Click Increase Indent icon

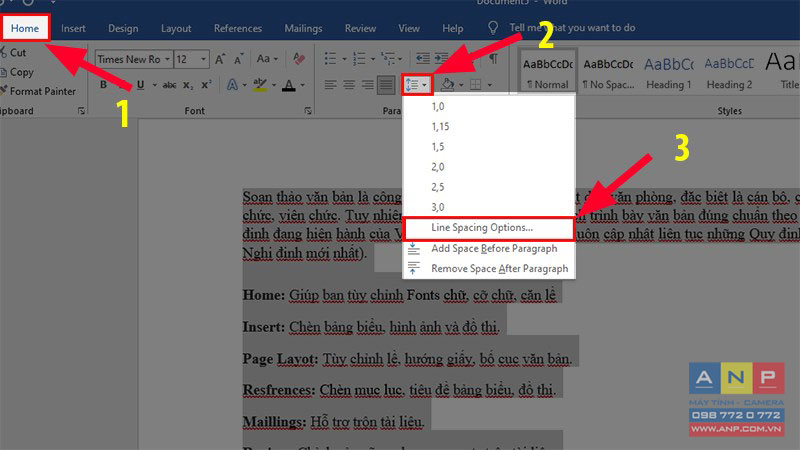click(x=442, y=58)
